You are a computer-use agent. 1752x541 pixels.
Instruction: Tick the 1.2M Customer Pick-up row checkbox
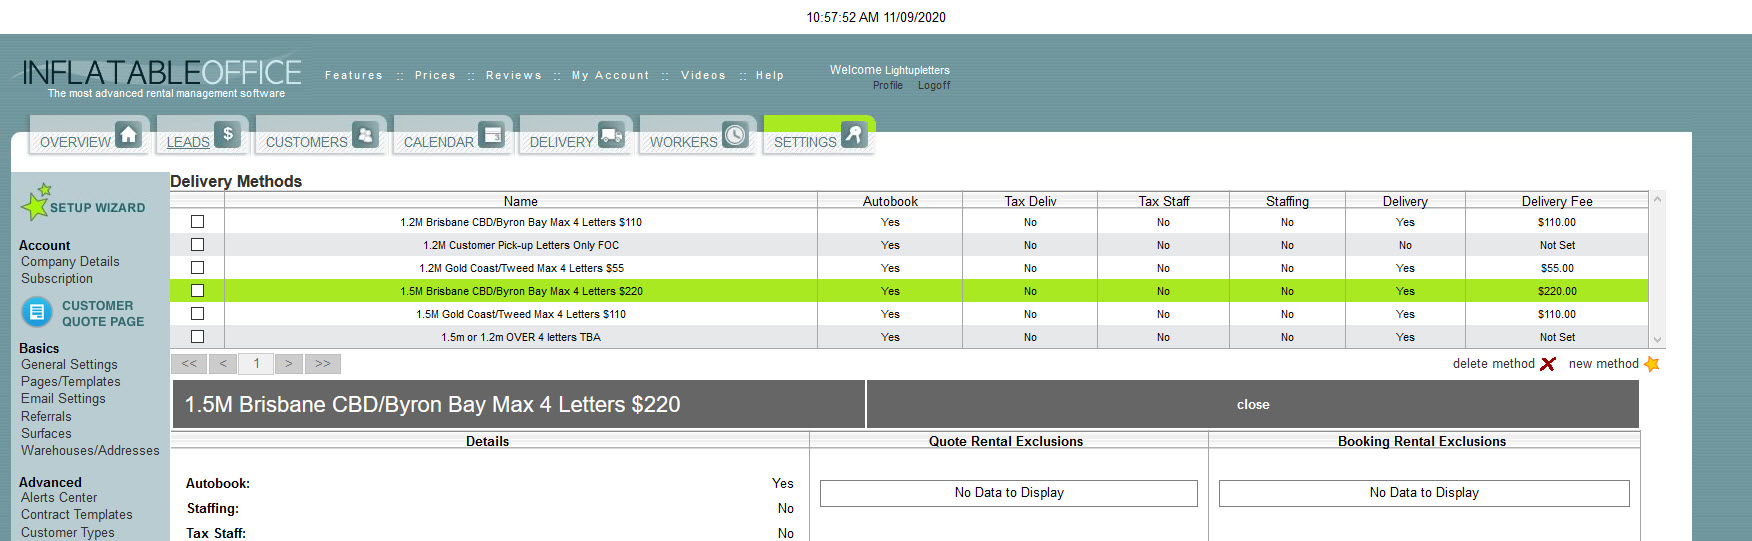[x=197, y=245]
